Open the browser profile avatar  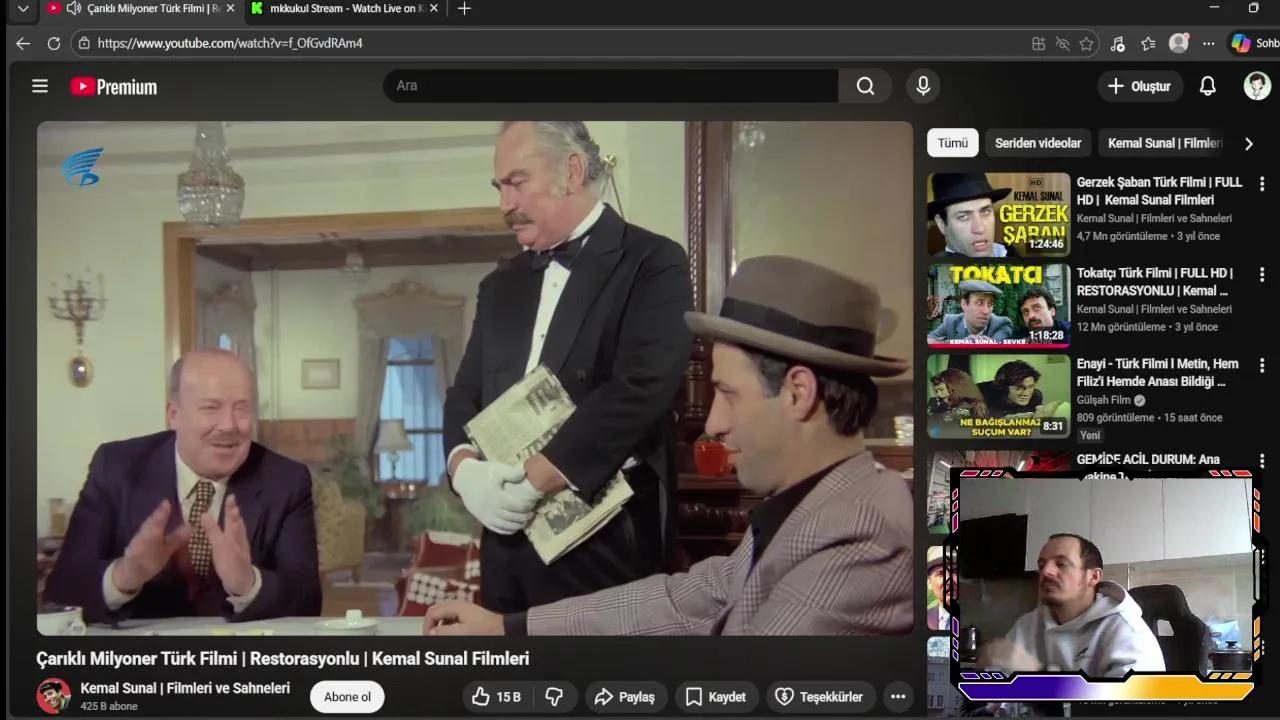pos(1179,44)
